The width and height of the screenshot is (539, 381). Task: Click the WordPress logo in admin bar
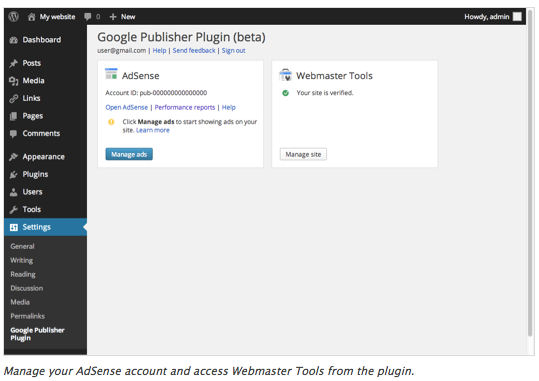click(x=14, y=16)
